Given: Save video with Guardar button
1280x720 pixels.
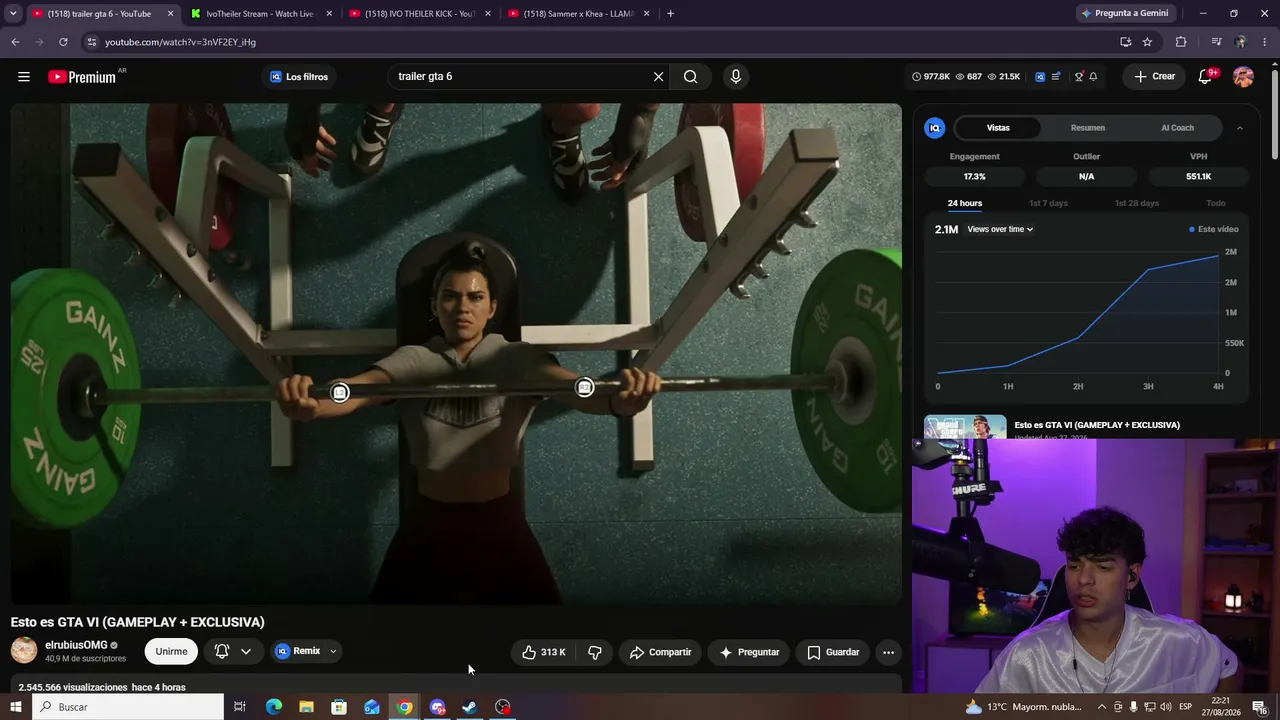Looking at the screenshot, I should click(x=833, y=652).
